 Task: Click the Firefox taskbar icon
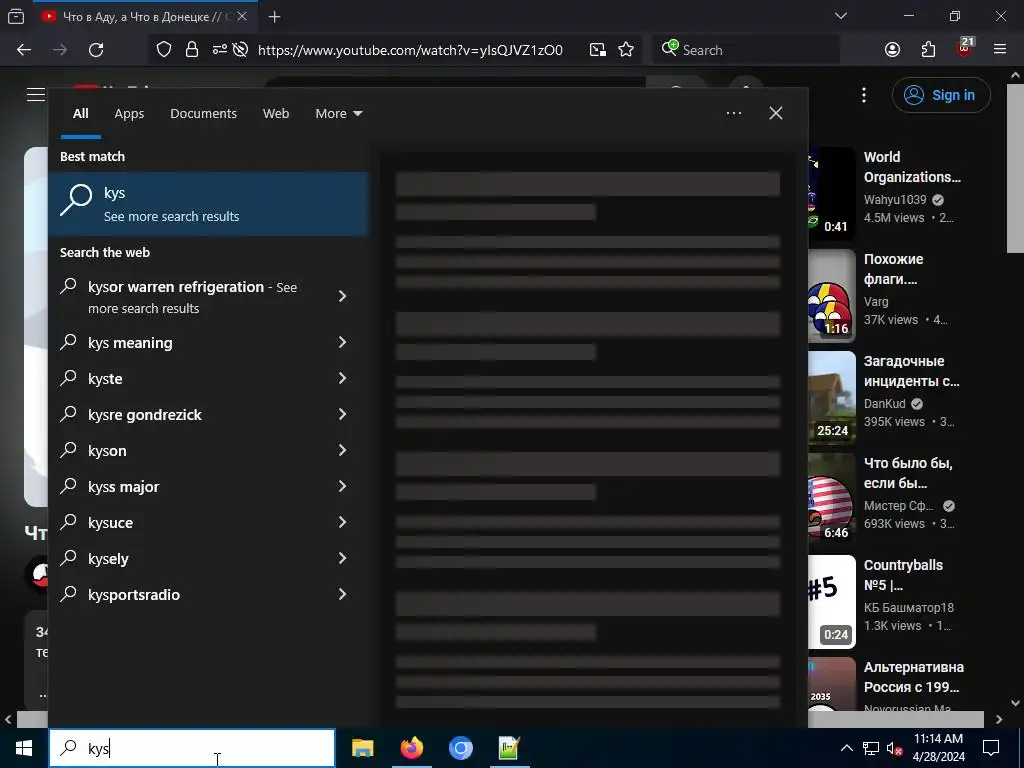(x=411, y=748)
